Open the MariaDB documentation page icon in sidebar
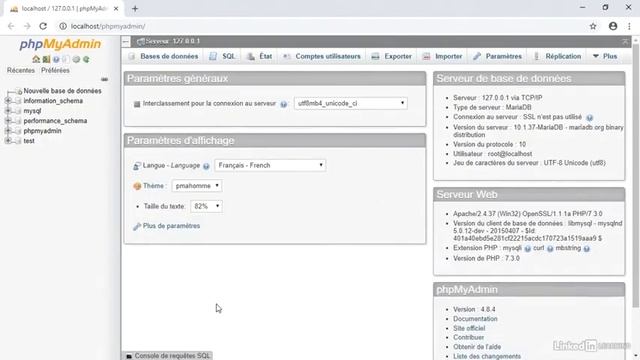The width and height of the screenshot is (640, 360). 66,59
